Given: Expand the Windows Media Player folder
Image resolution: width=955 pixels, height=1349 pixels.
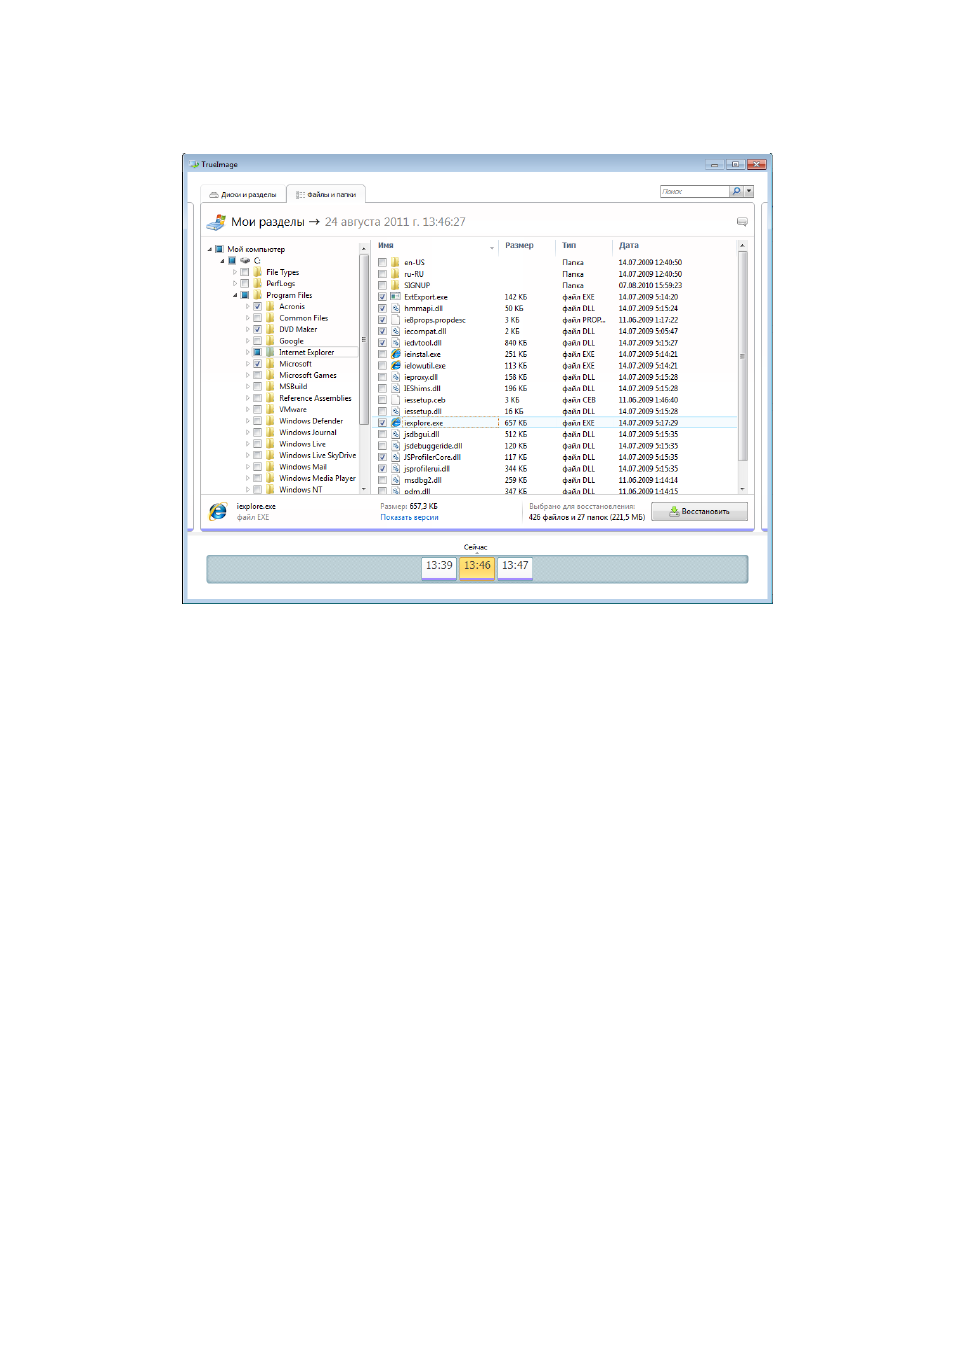Looking at the screenshot, I should [x=248, y=478].
